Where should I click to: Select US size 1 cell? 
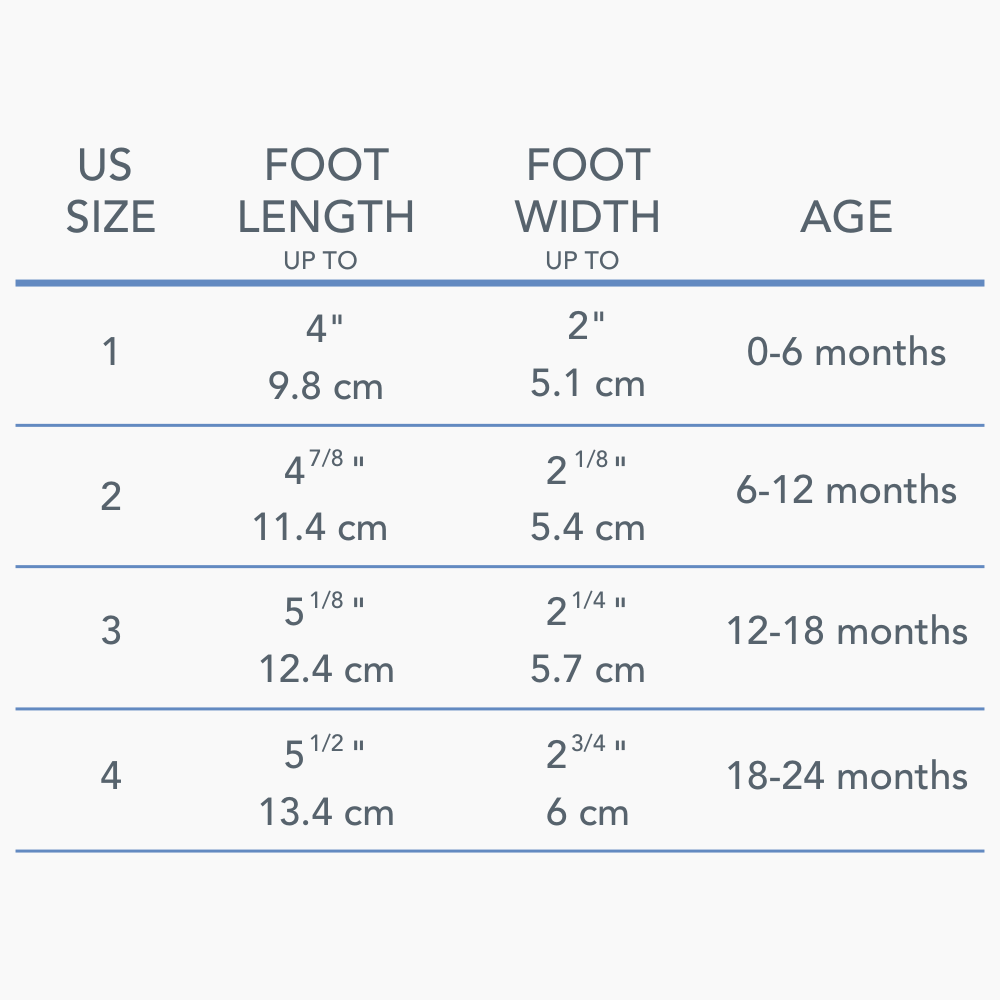110,352
